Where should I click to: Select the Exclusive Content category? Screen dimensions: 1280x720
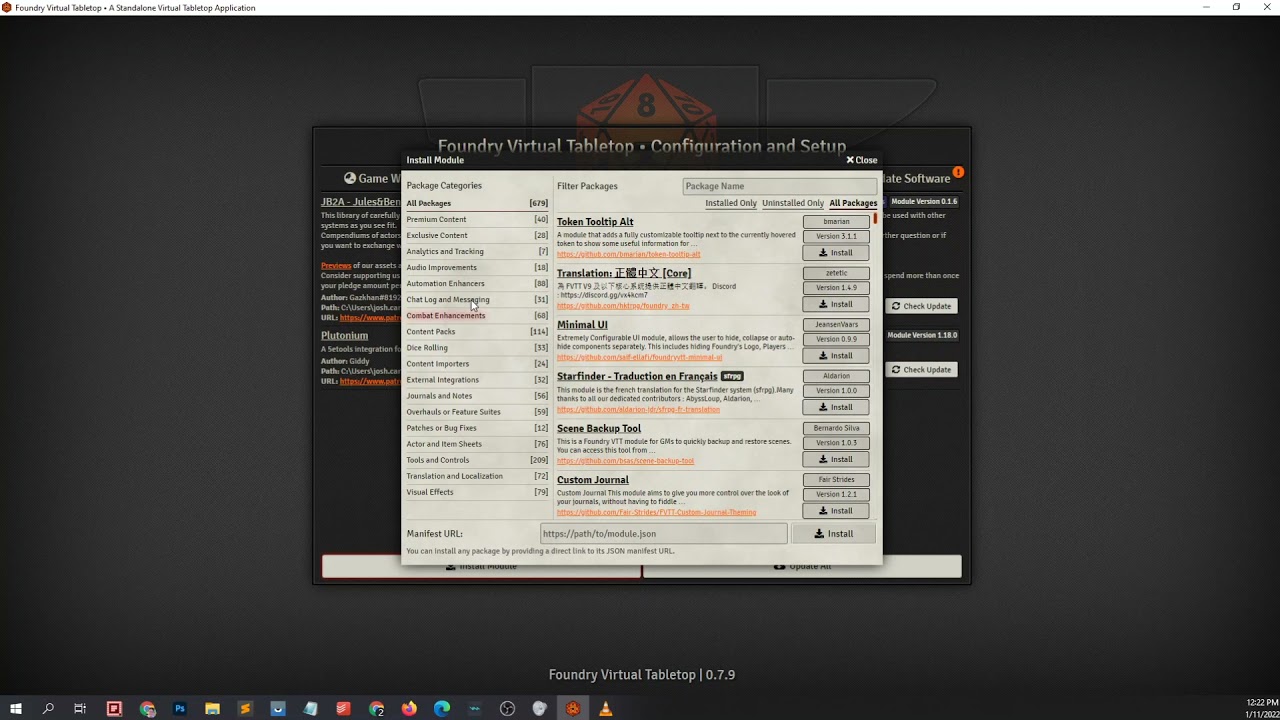477,235
